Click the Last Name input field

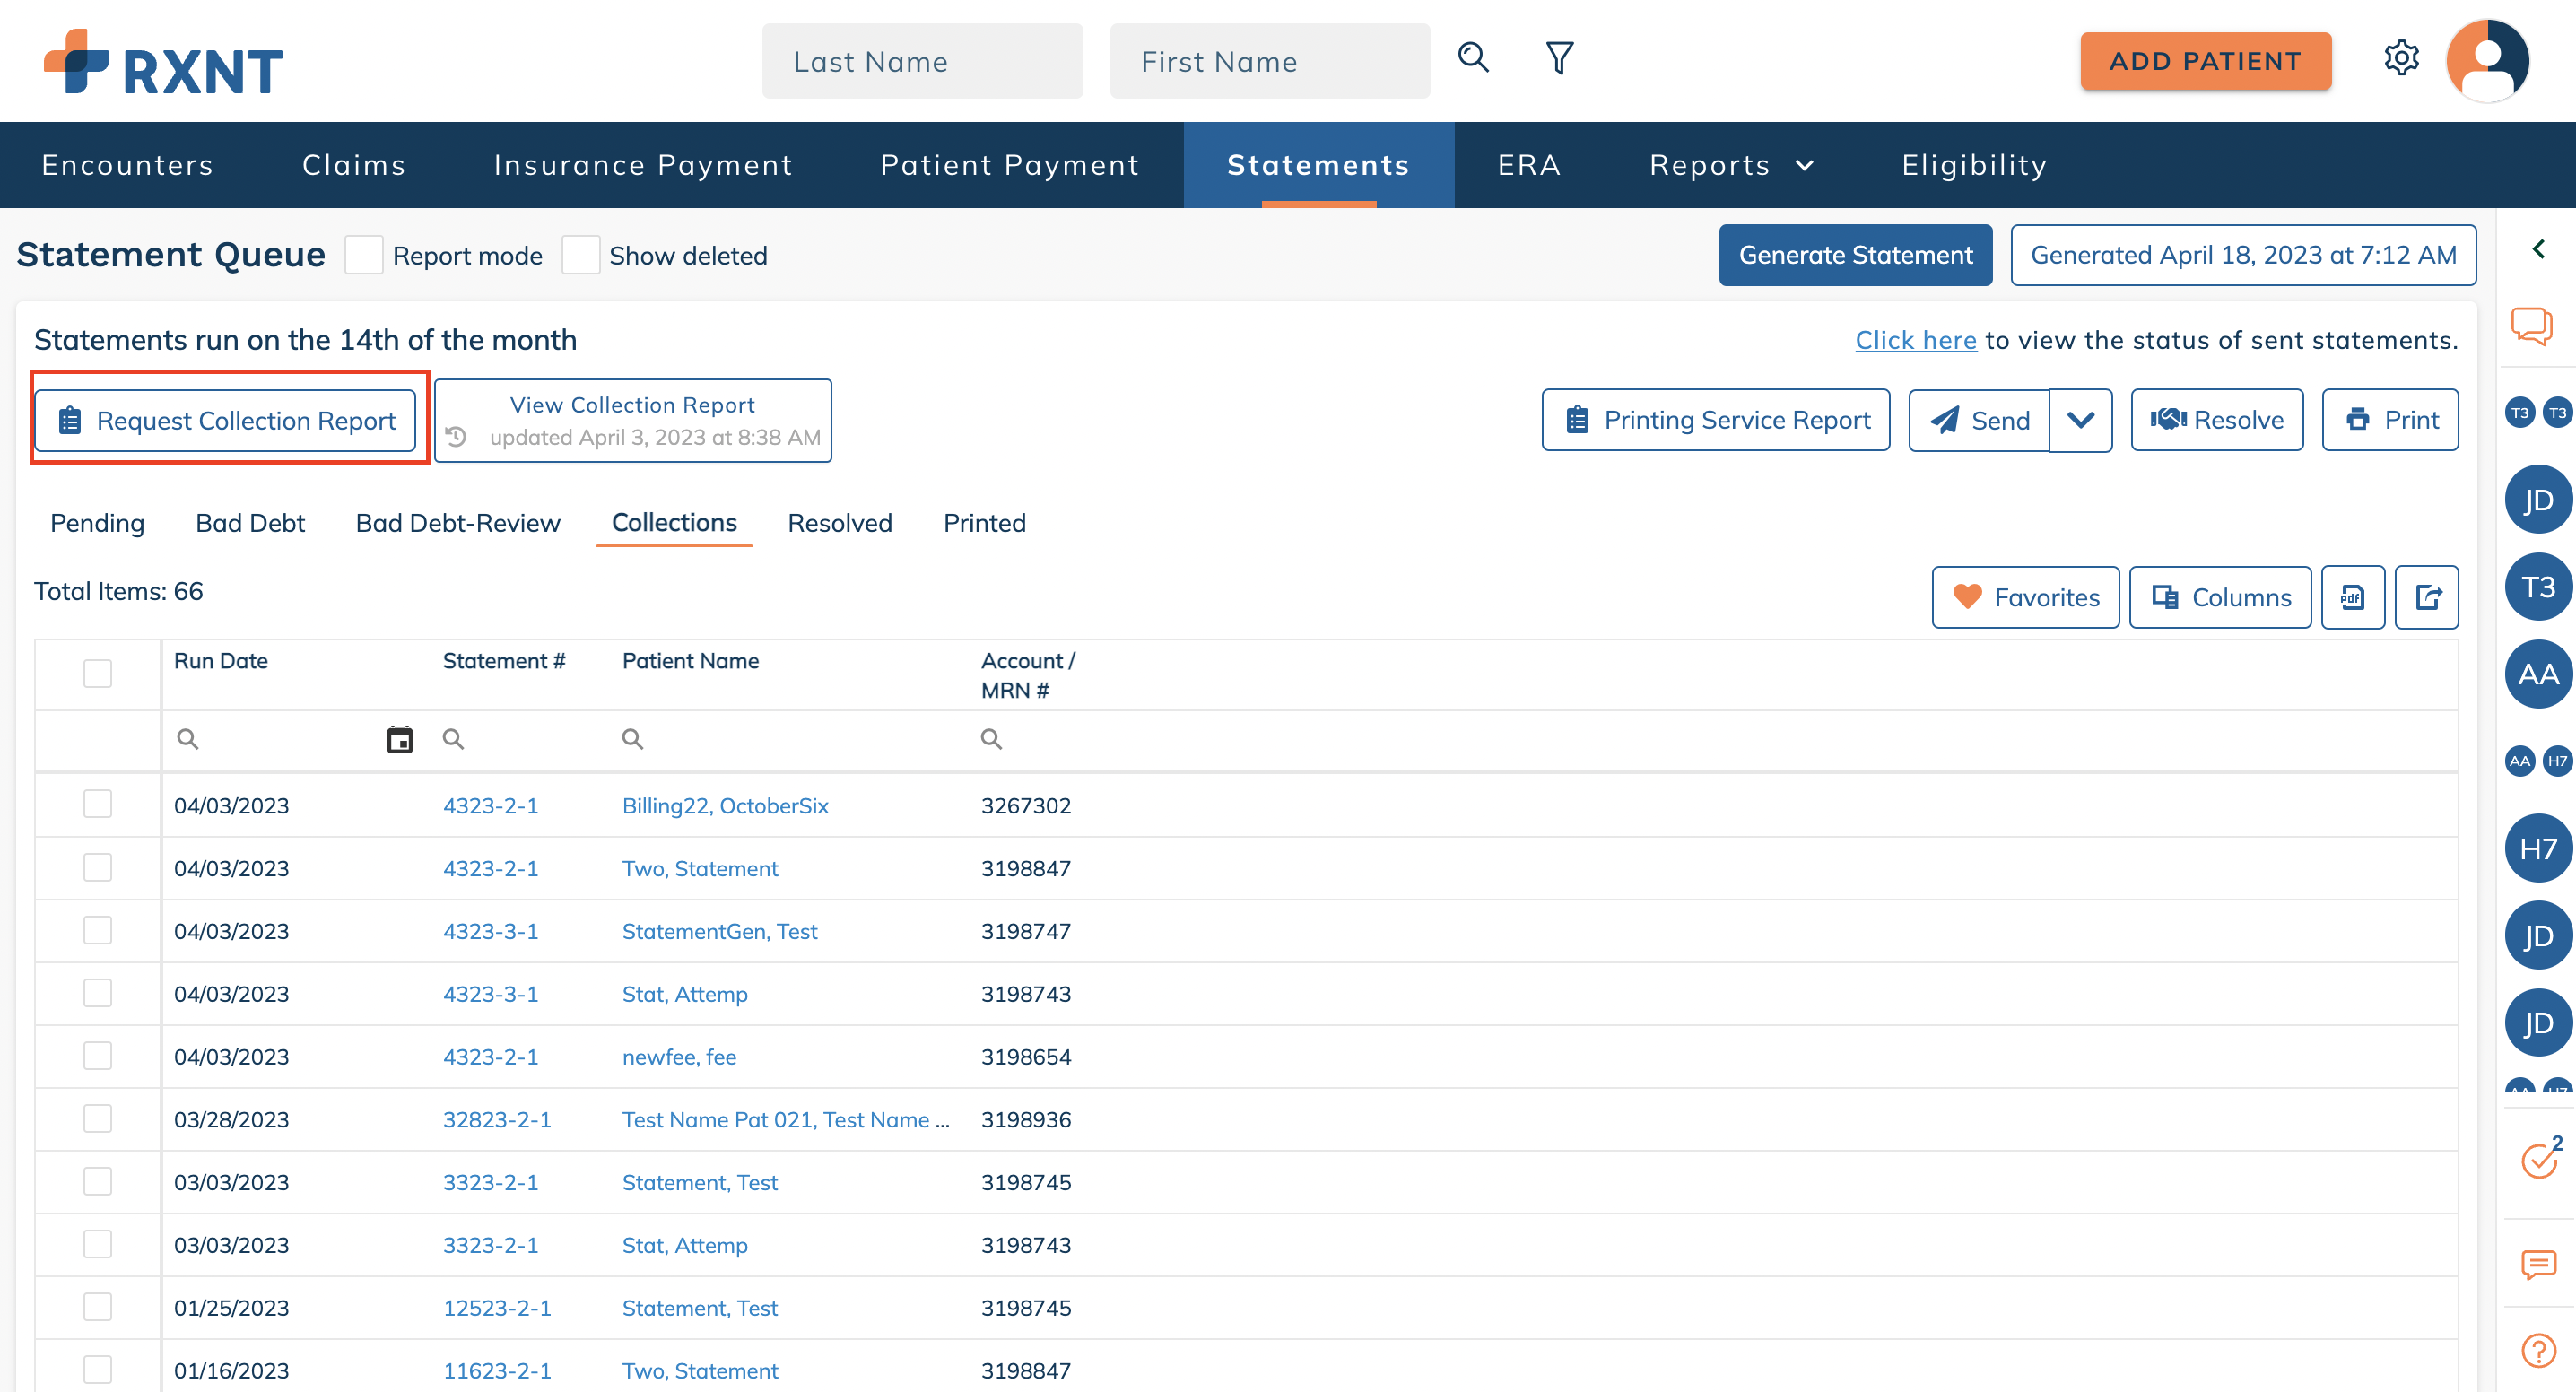click(x=922, y=60)
